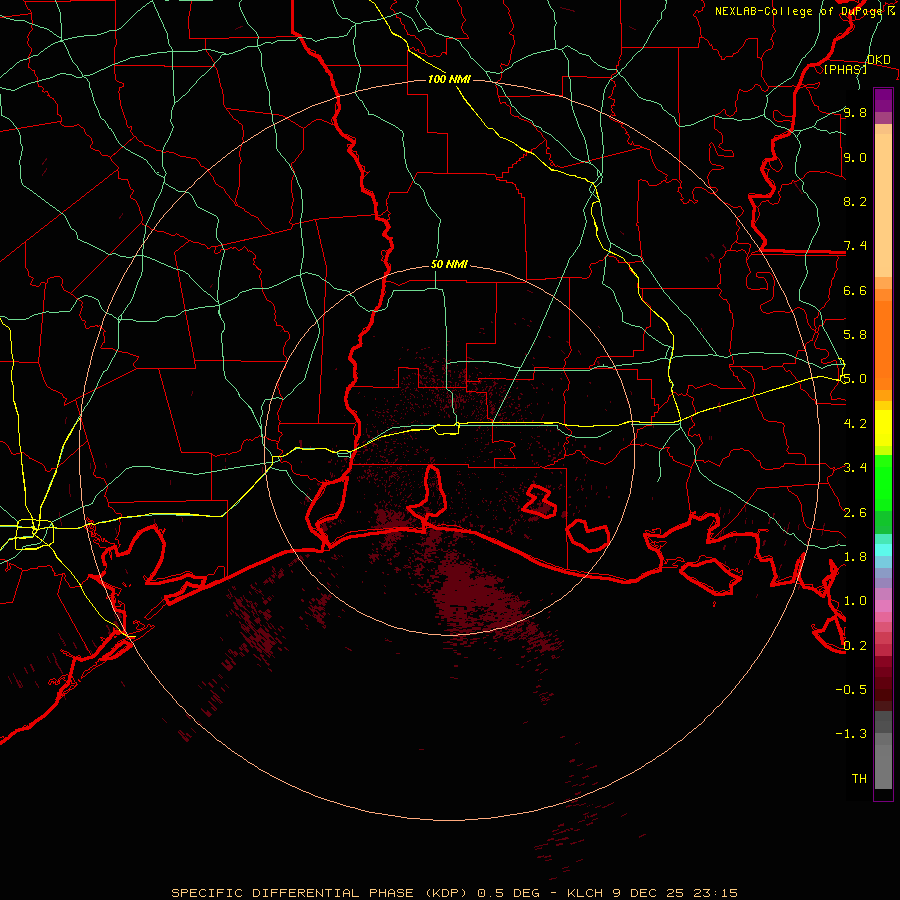The height and width of the screenshot is (900, 900).
Task: Click the 5.8 scale value
Action: [855, 335]
